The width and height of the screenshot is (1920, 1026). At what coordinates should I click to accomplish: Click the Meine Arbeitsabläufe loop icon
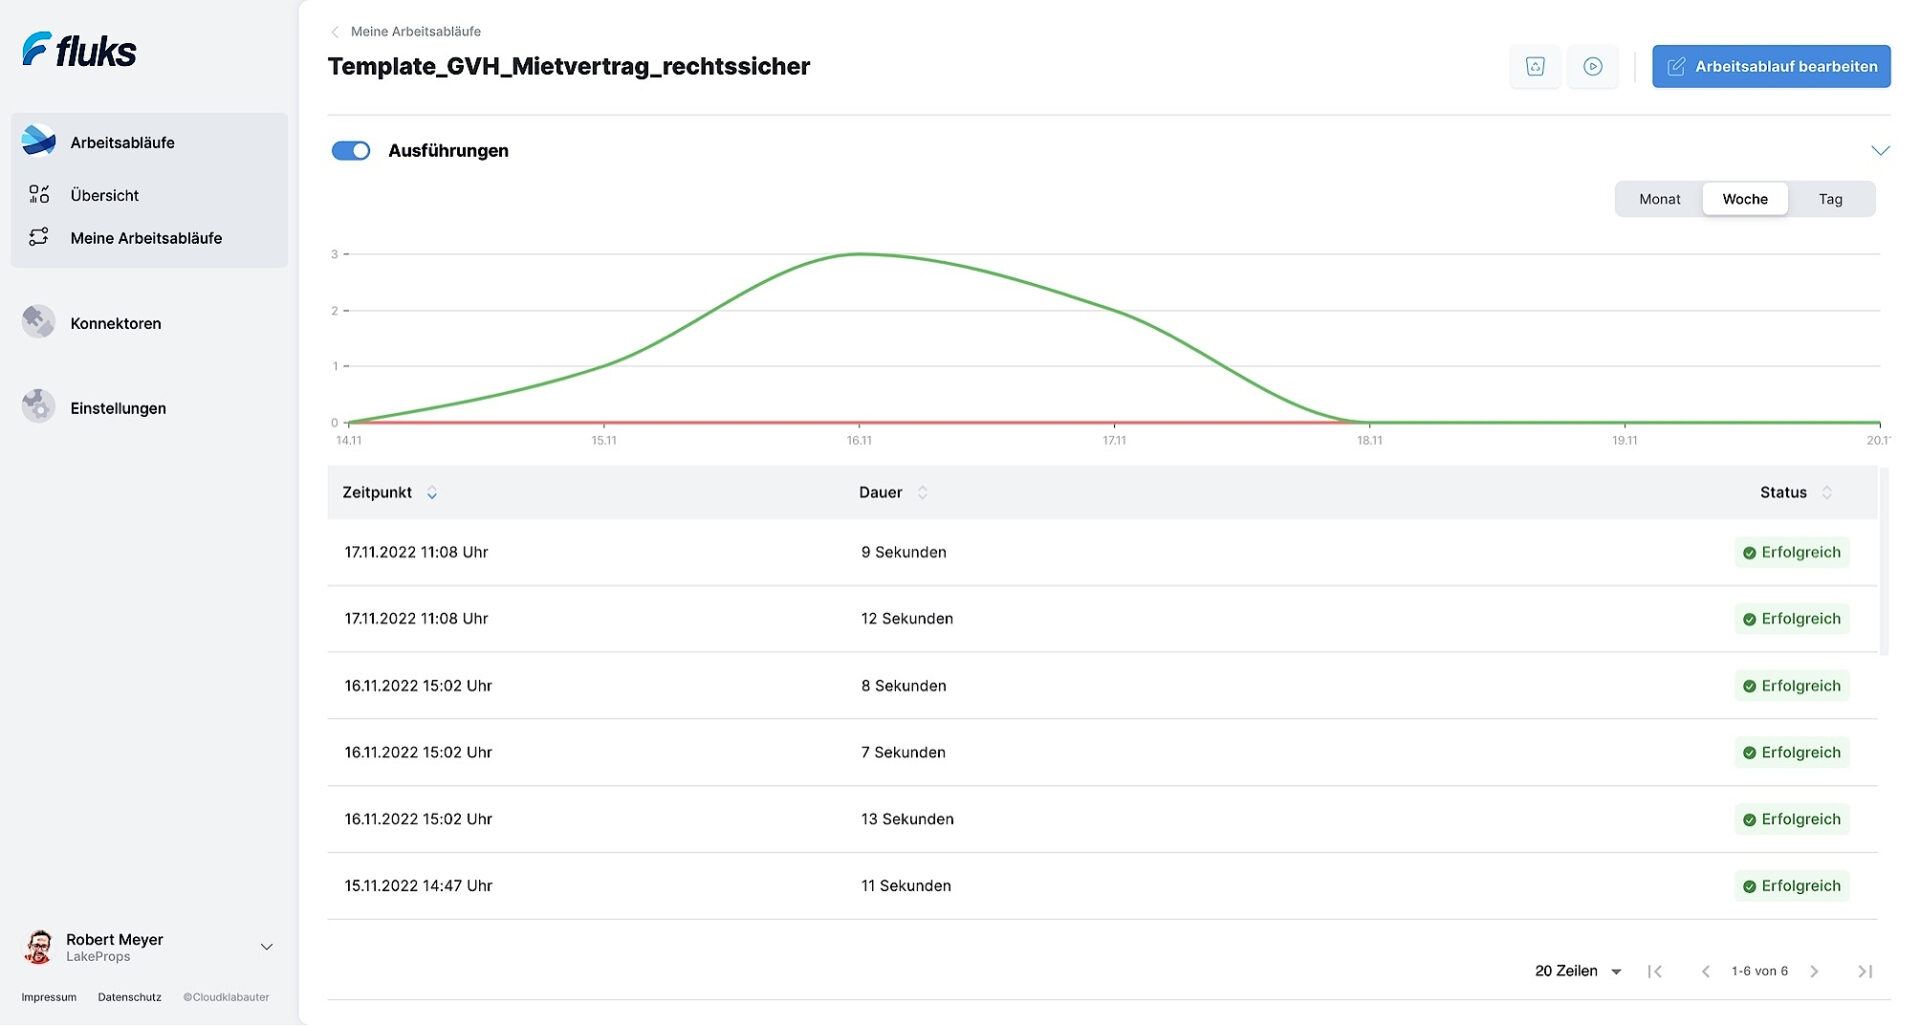tap(39, 237)
